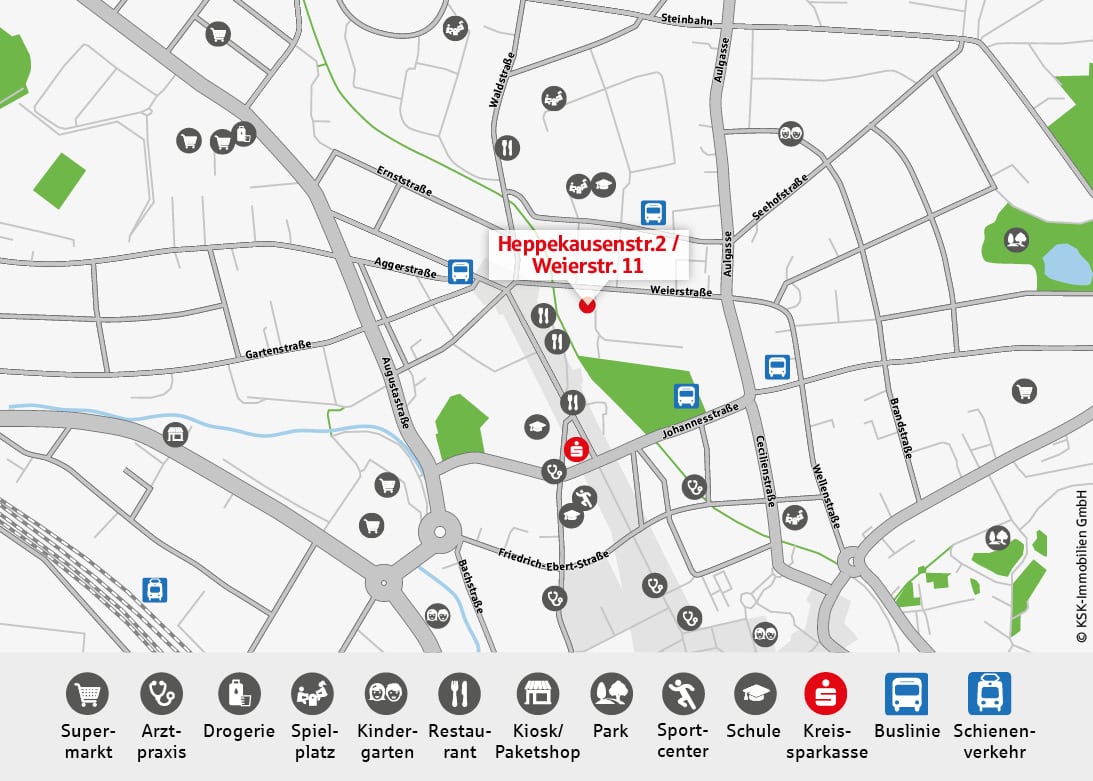Click the Heppekausenstr.2 / Weierstr. 11 address label
Viewport: 1093px width, 781px height.
tap(588, 255)
